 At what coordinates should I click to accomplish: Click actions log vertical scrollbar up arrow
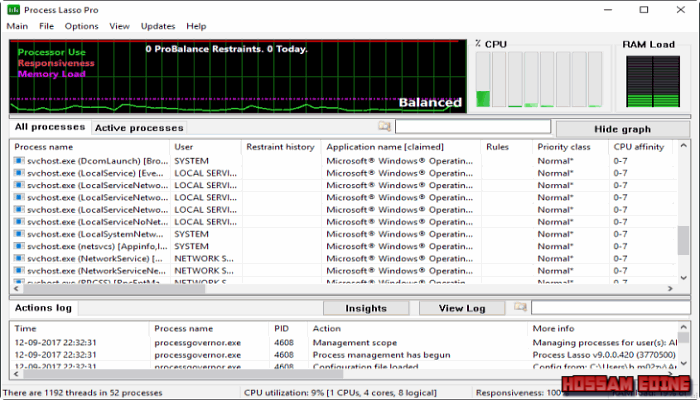pos(683,327)
